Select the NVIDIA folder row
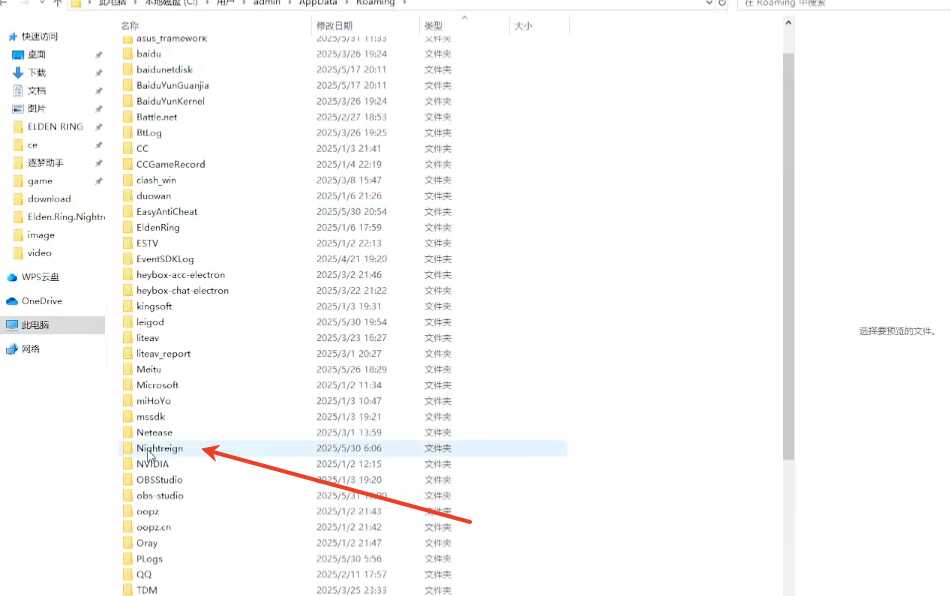This screenshot has height=596, width=951. tap(153, 464)
